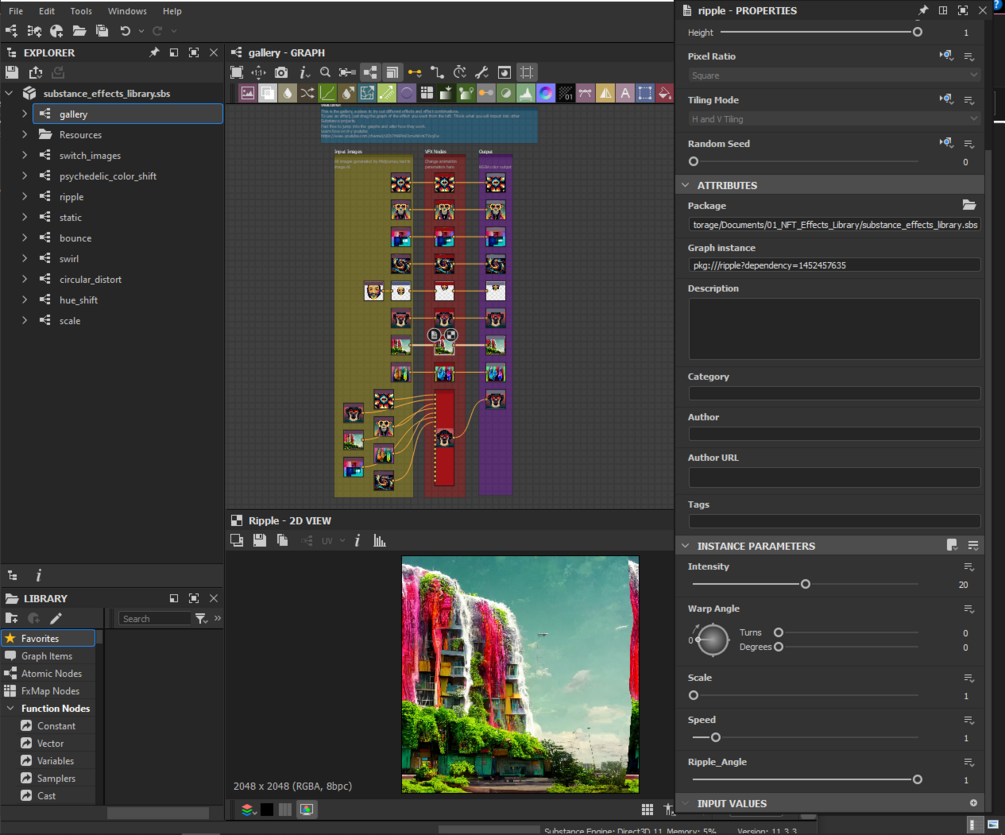Pin the ripple Properties panel

click(923, 10)
